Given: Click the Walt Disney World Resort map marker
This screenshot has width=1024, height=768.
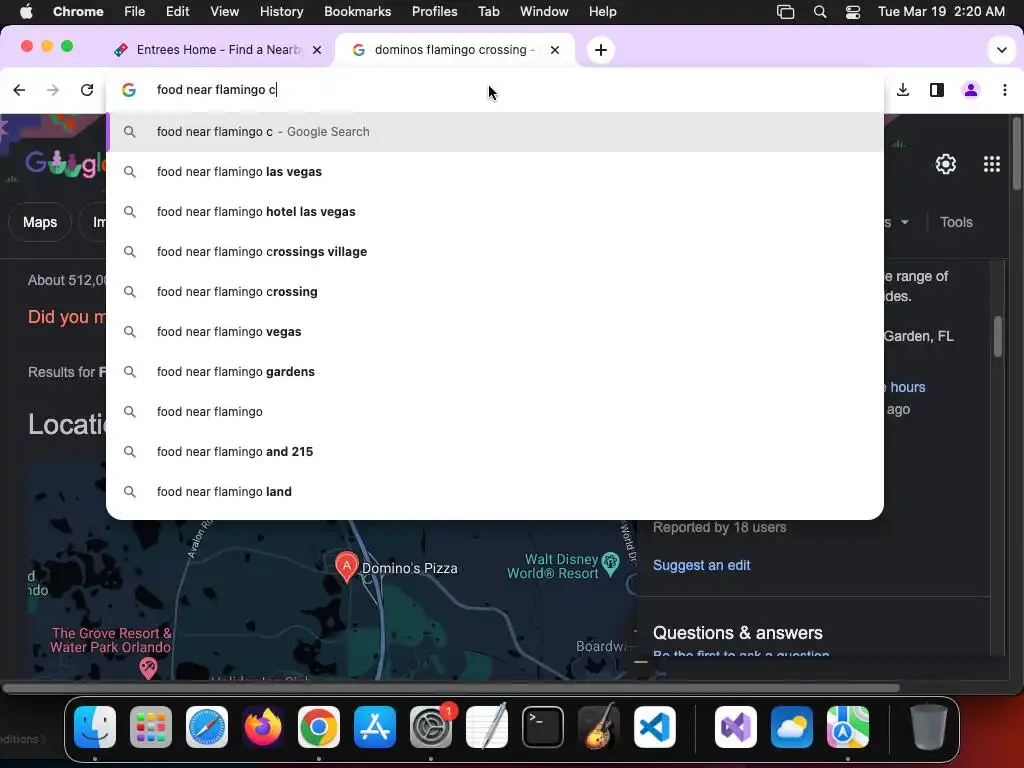Looking at the screenshot, I should click(610, 564).
